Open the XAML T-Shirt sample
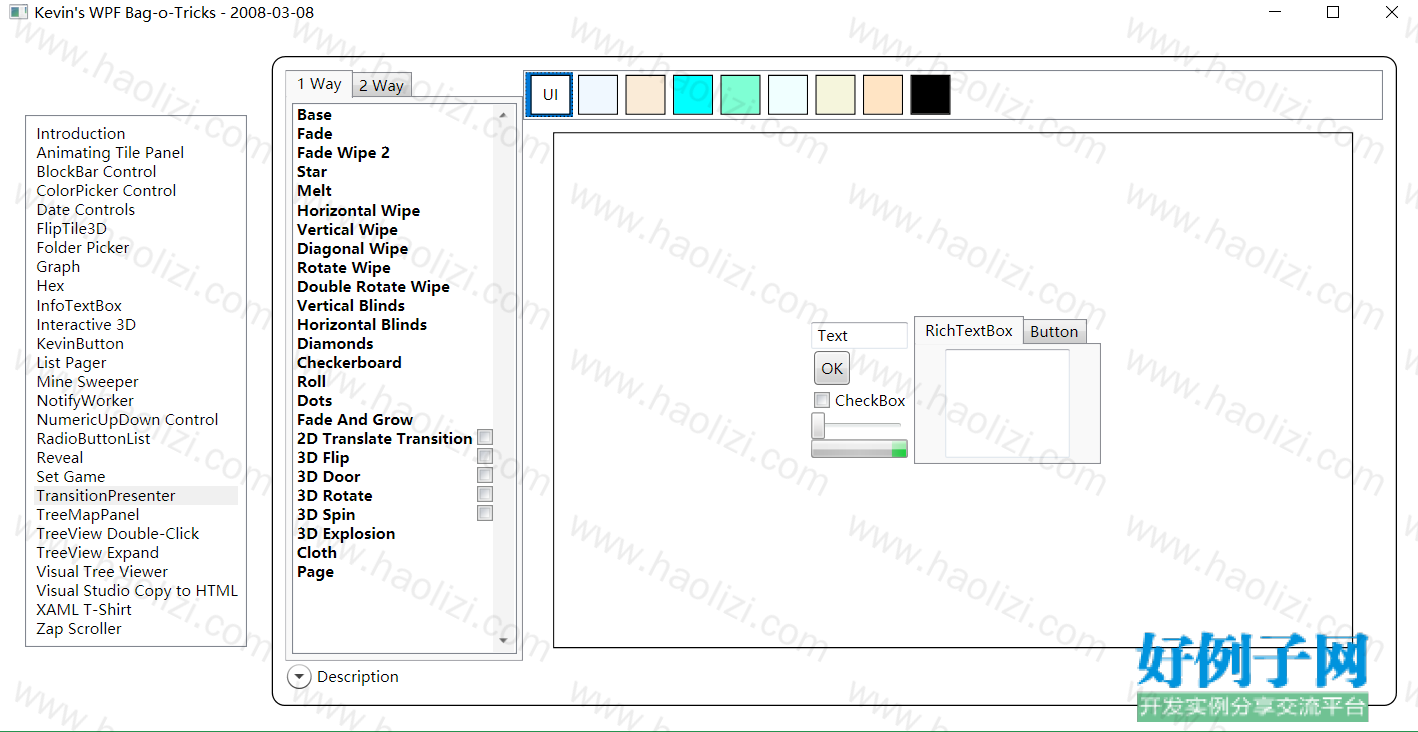 point(84,610)
